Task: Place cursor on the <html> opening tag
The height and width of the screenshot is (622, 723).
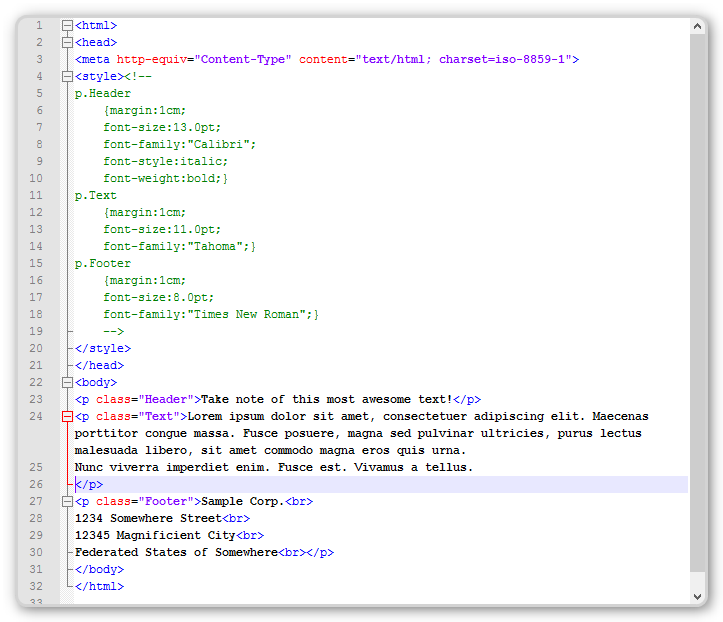Action: (96, 25)
